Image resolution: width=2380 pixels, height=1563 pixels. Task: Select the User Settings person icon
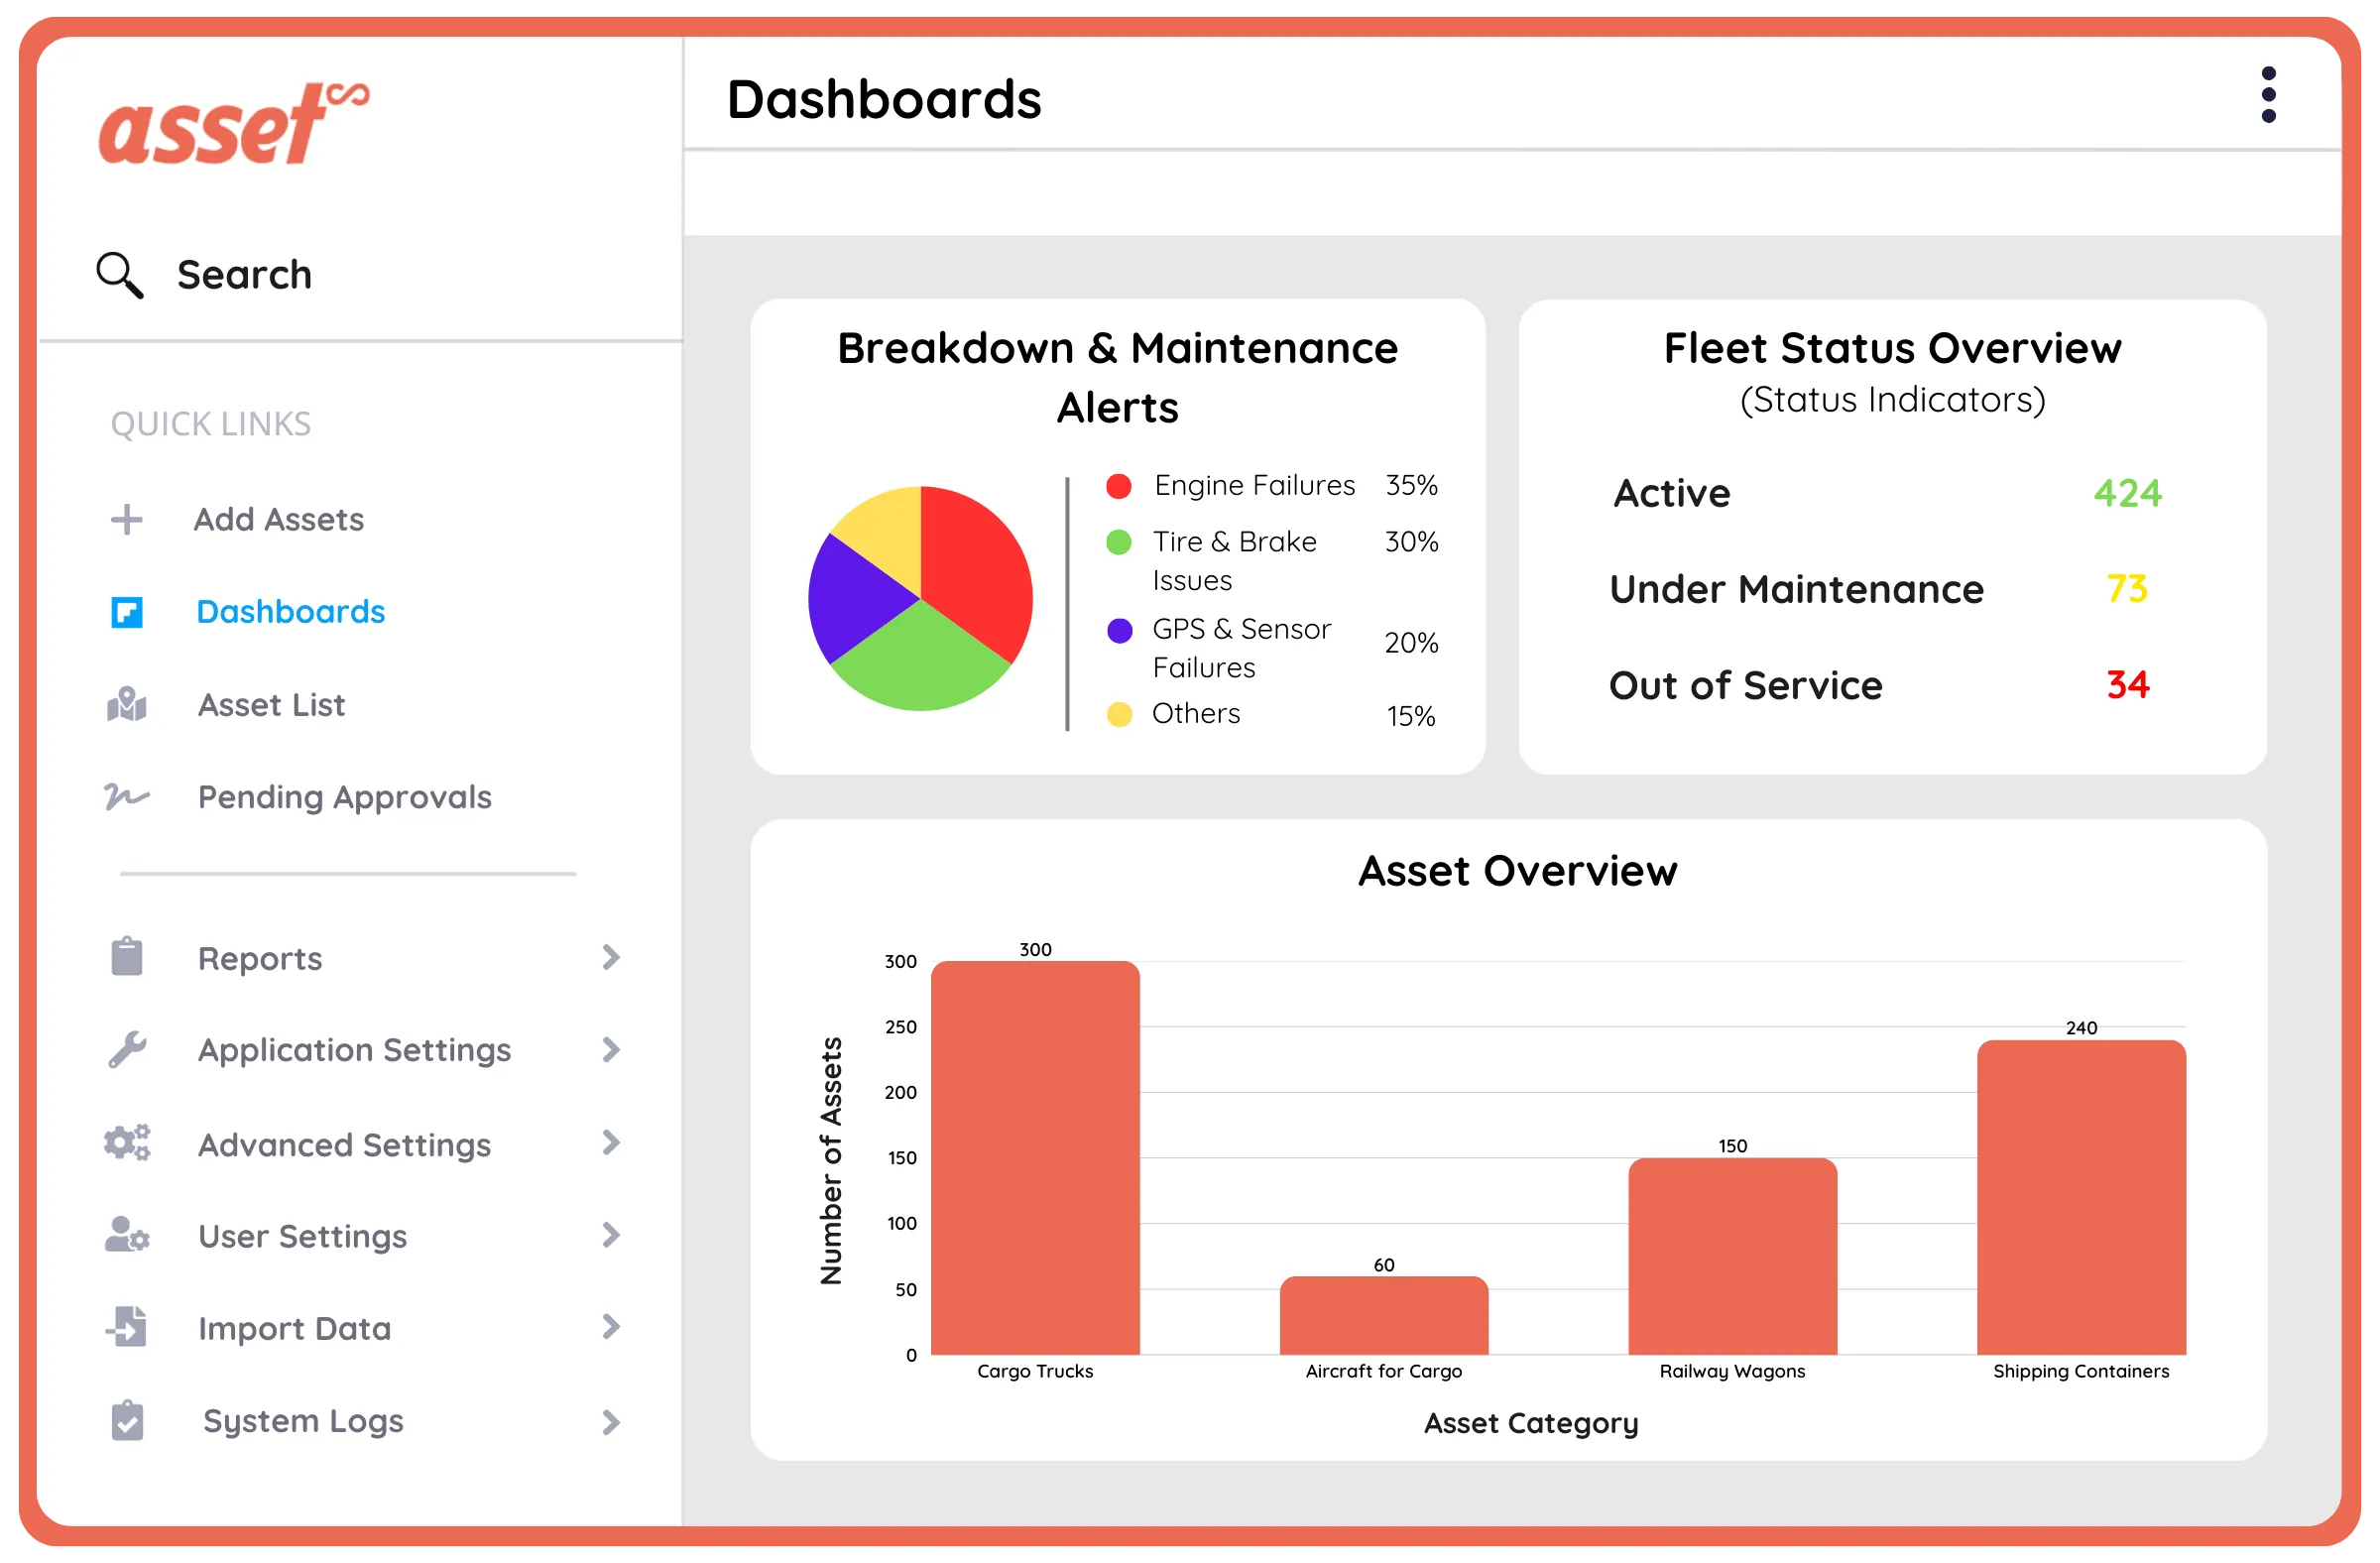coord(126,1235)
